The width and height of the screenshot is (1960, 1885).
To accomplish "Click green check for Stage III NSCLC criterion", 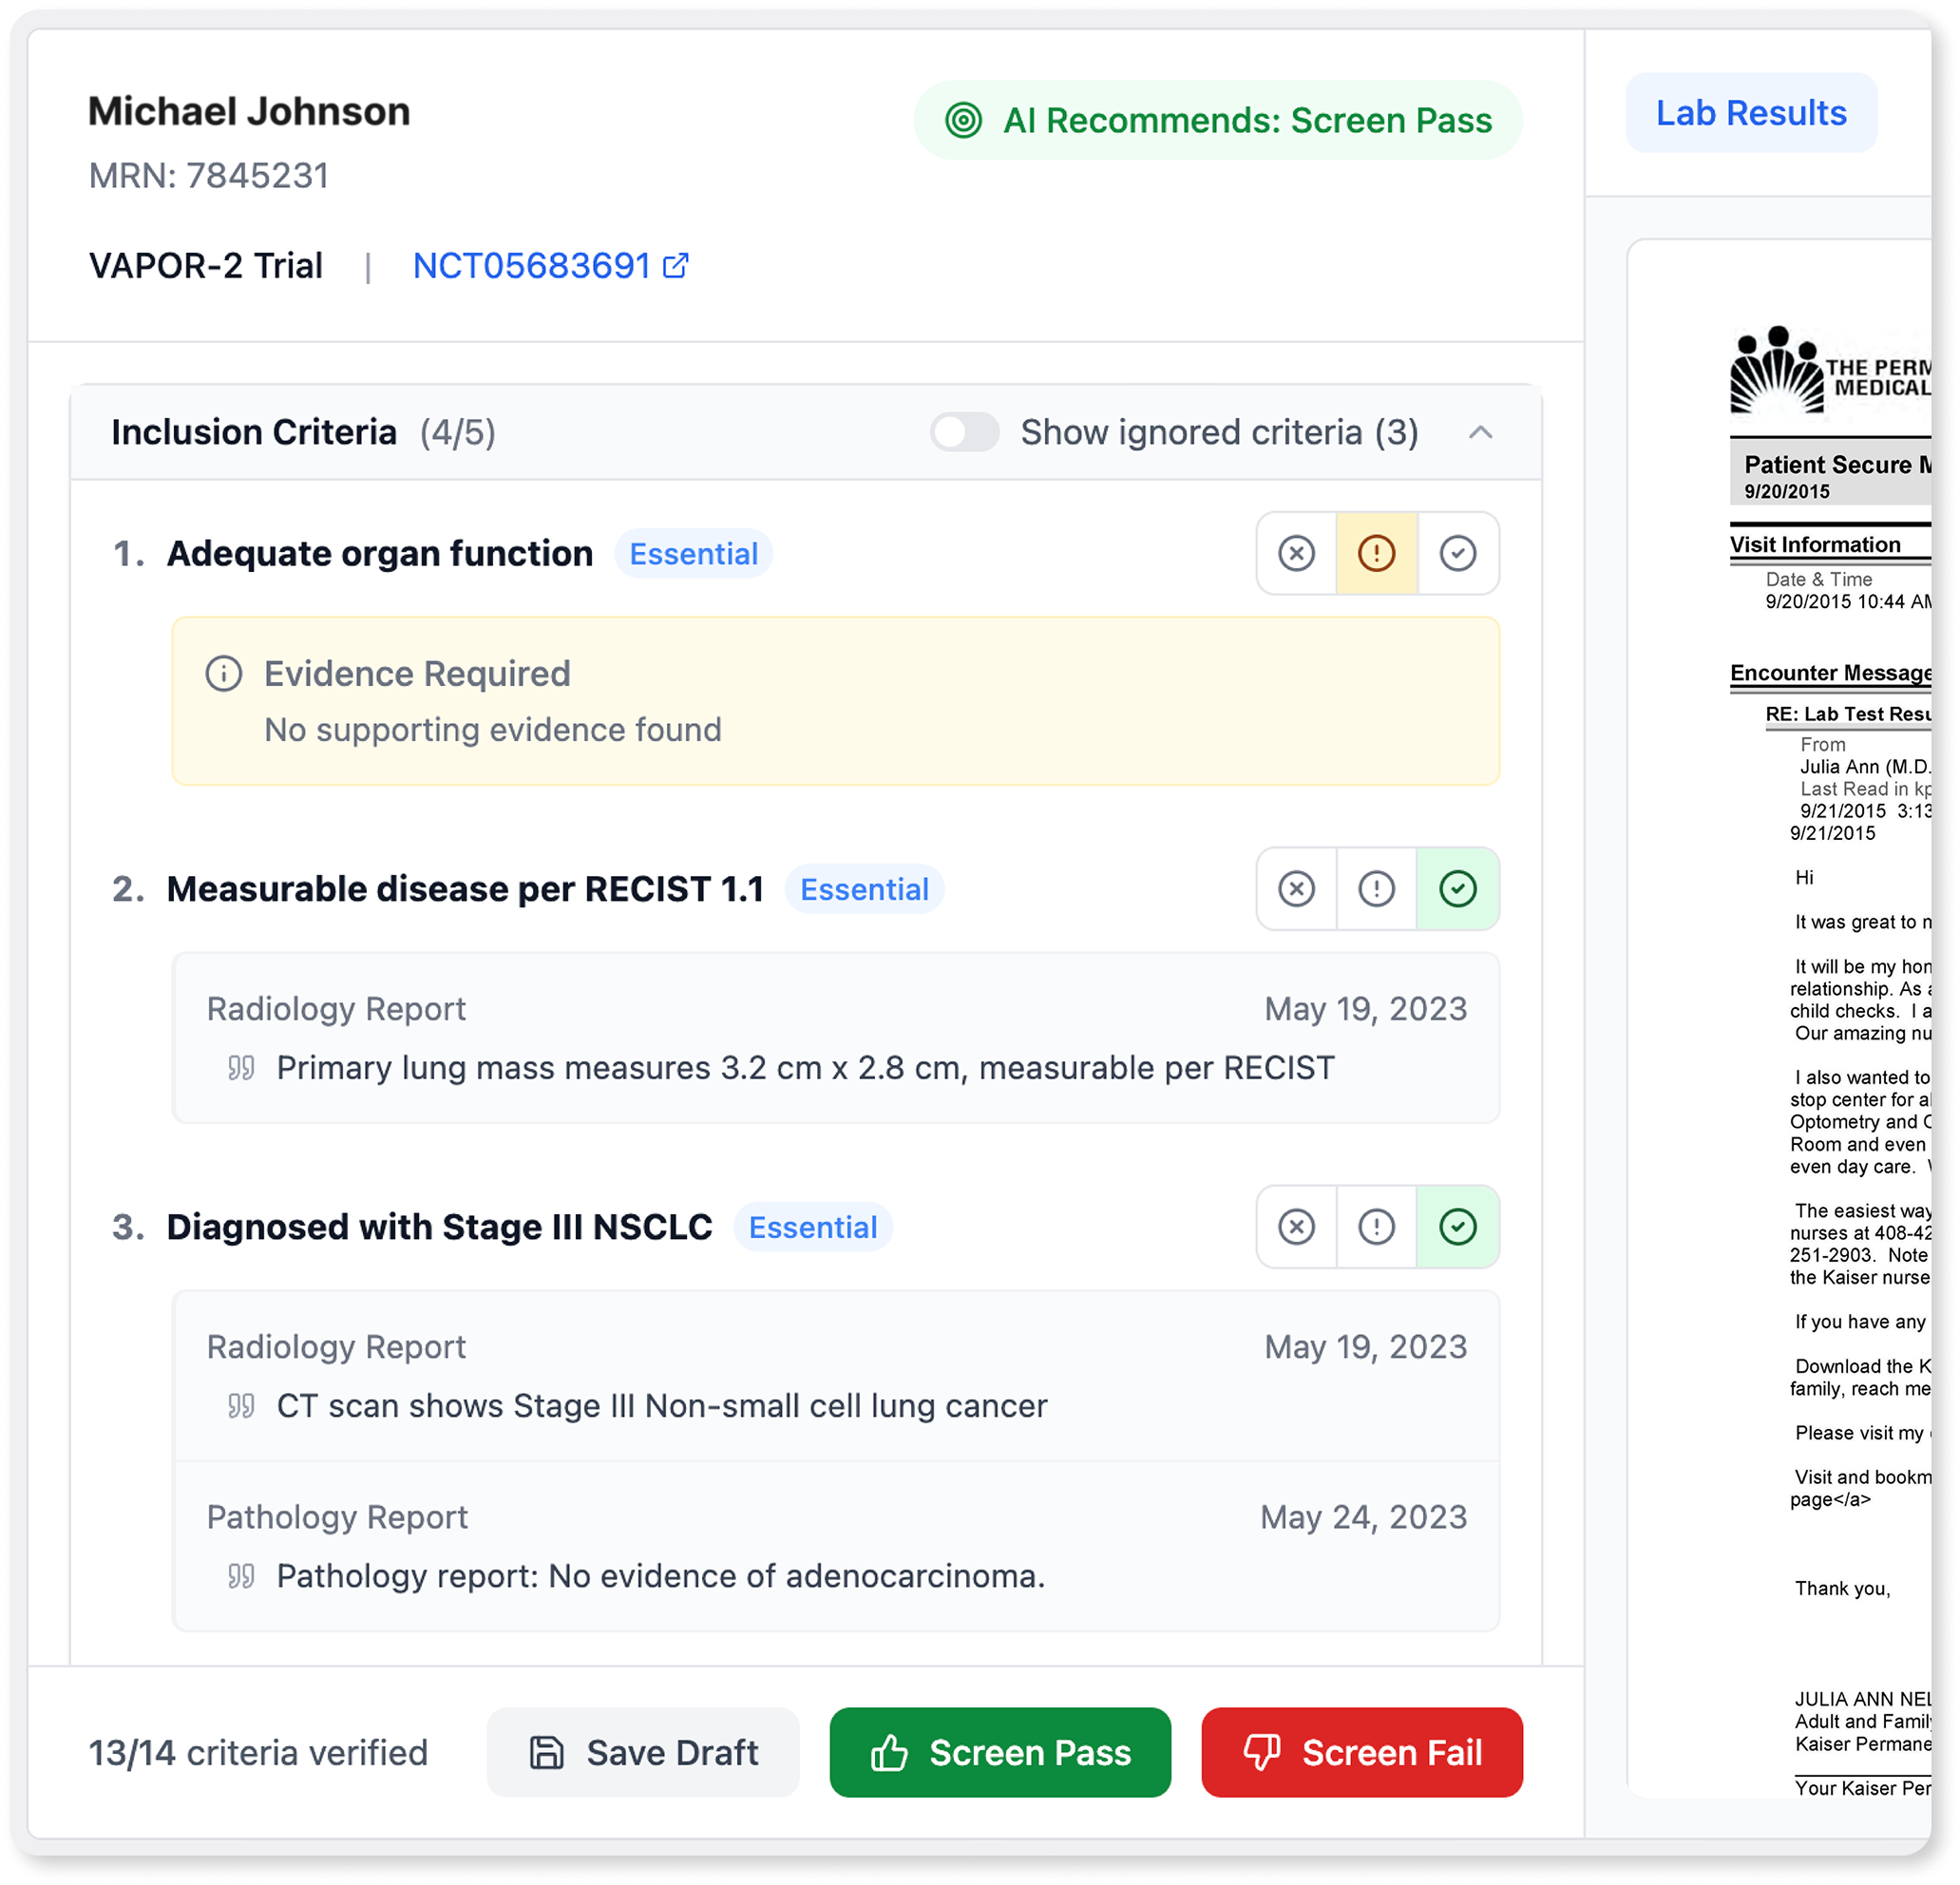I will pos(1457,1226).
